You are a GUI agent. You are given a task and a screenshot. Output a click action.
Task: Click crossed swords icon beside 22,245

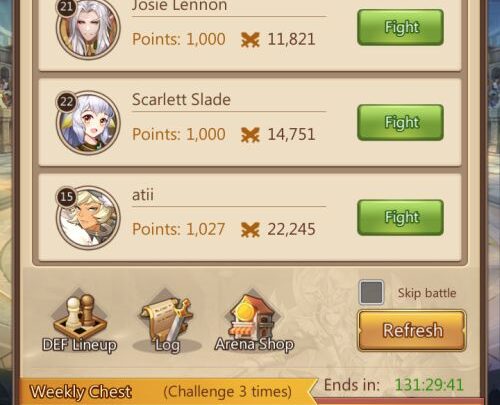pos(250,230)
